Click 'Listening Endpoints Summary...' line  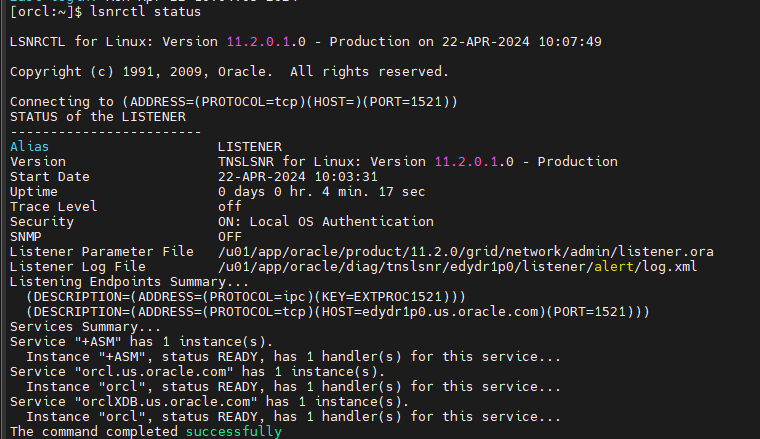tap(129, 282)
